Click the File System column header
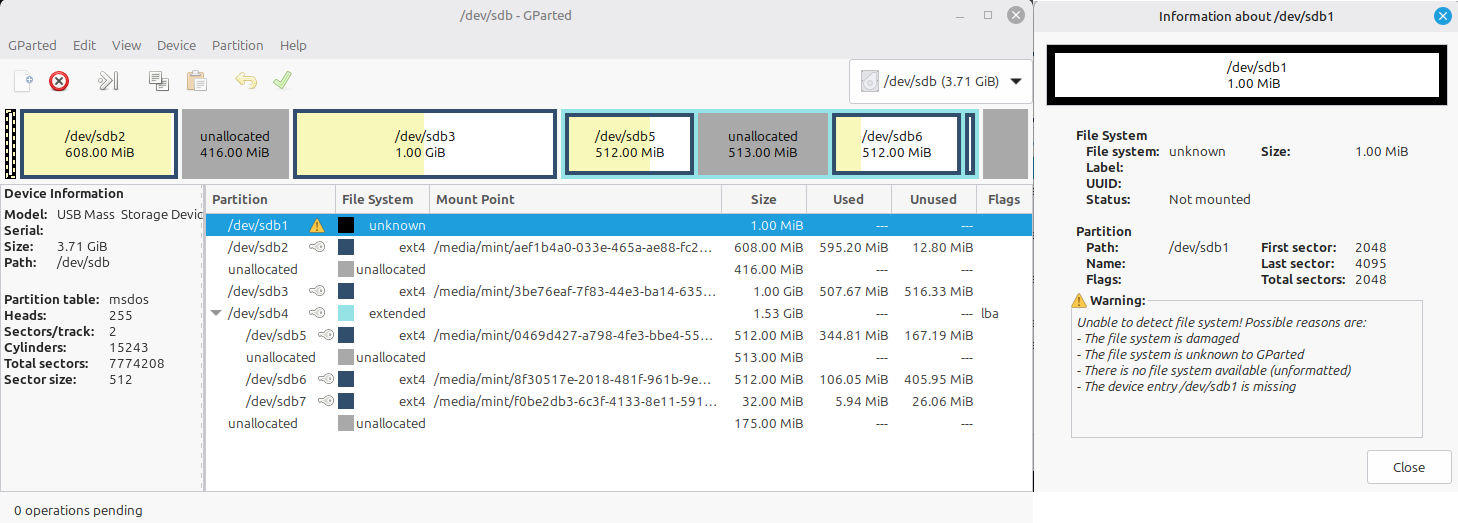The height and width of the screenshot is (523, 1458). (x=377, y=200)
